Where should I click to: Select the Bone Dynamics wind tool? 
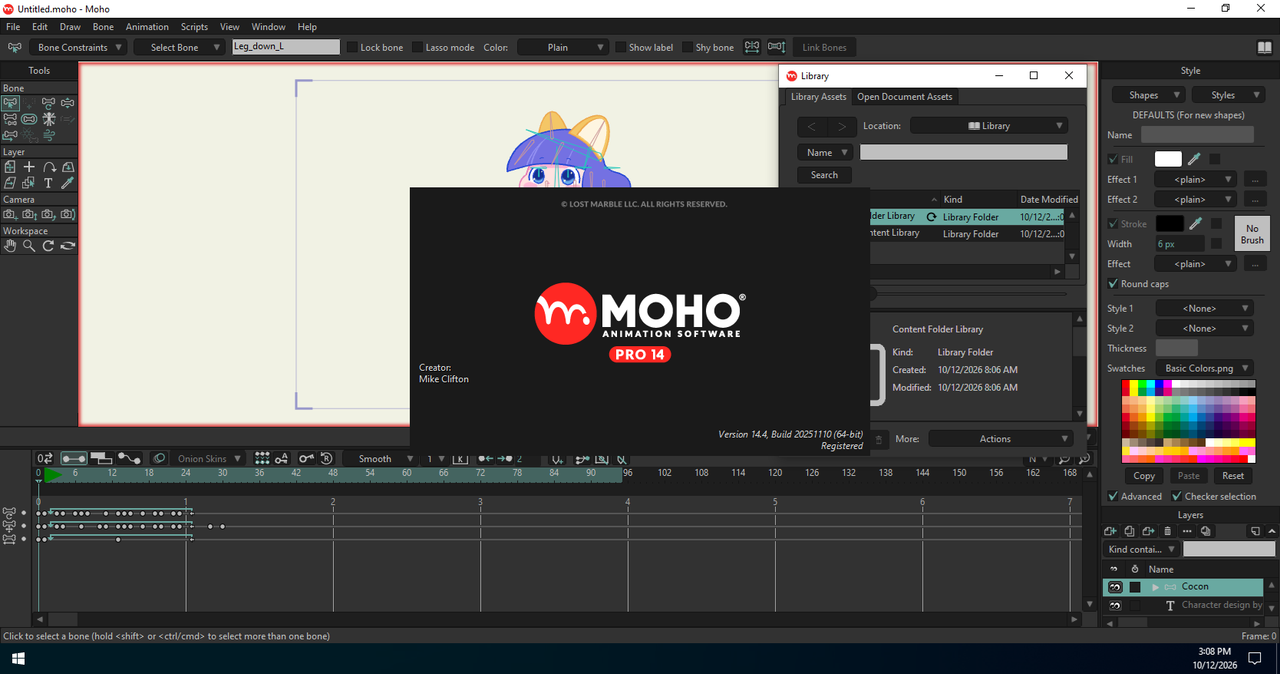pos(49,133)
